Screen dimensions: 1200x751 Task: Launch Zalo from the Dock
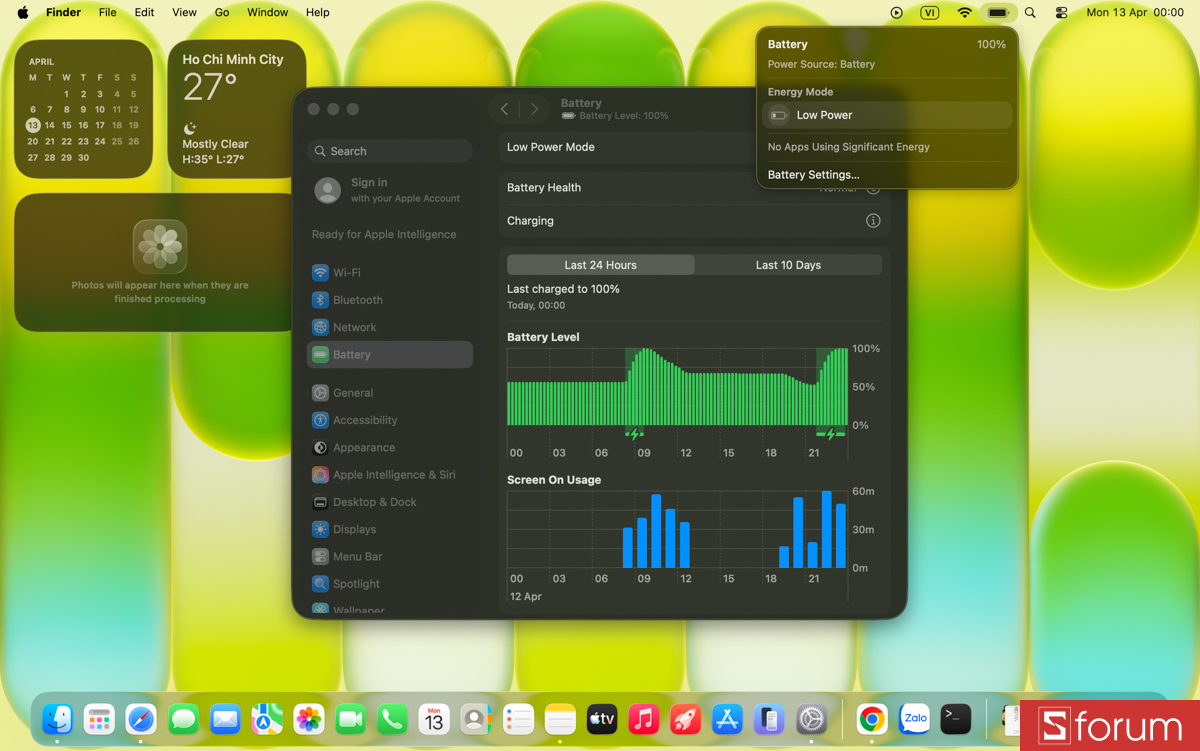click(x=914, y=719)
